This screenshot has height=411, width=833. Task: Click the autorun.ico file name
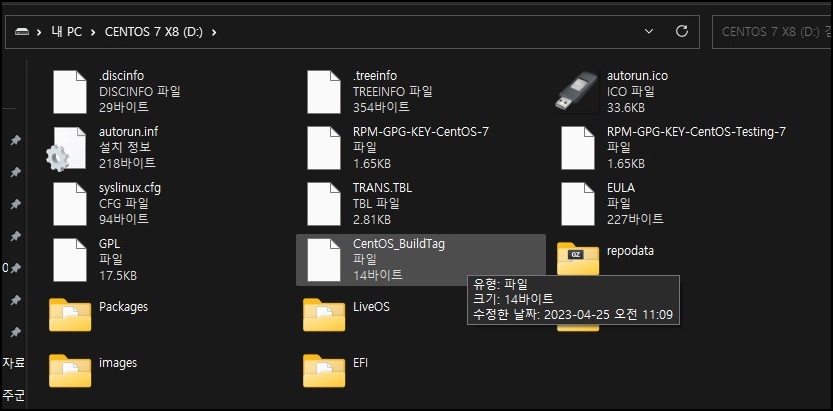(638, 76)
